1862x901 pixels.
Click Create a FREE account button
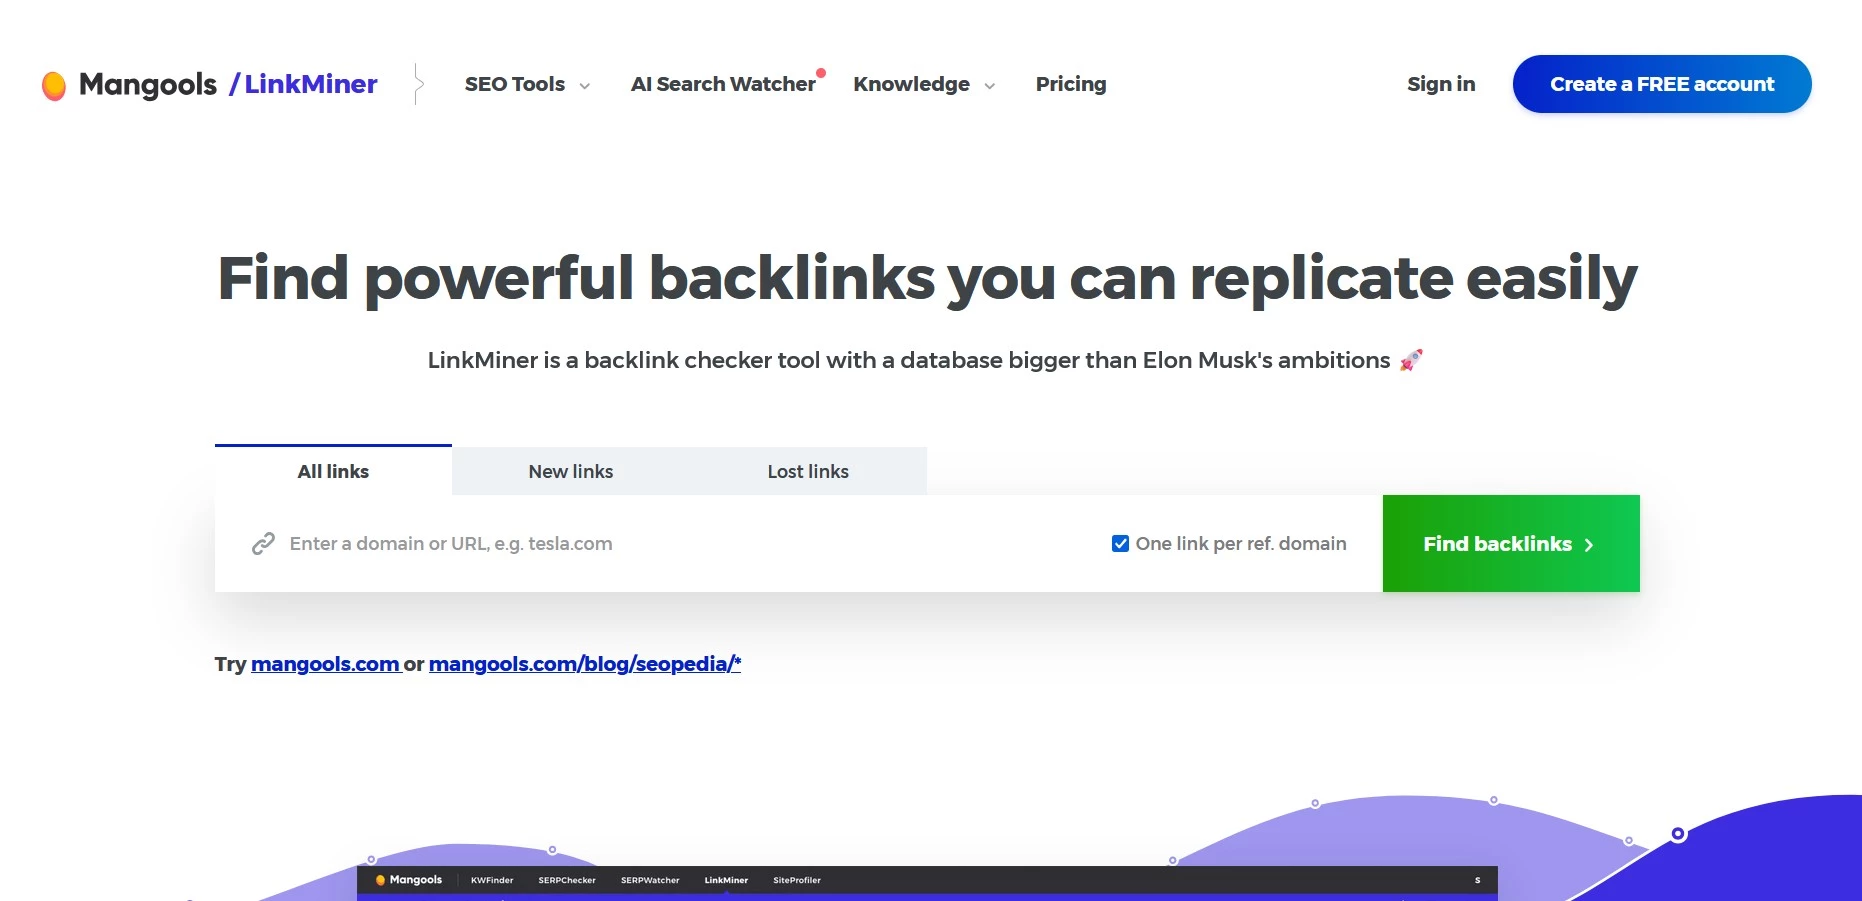coord(1662,84)
